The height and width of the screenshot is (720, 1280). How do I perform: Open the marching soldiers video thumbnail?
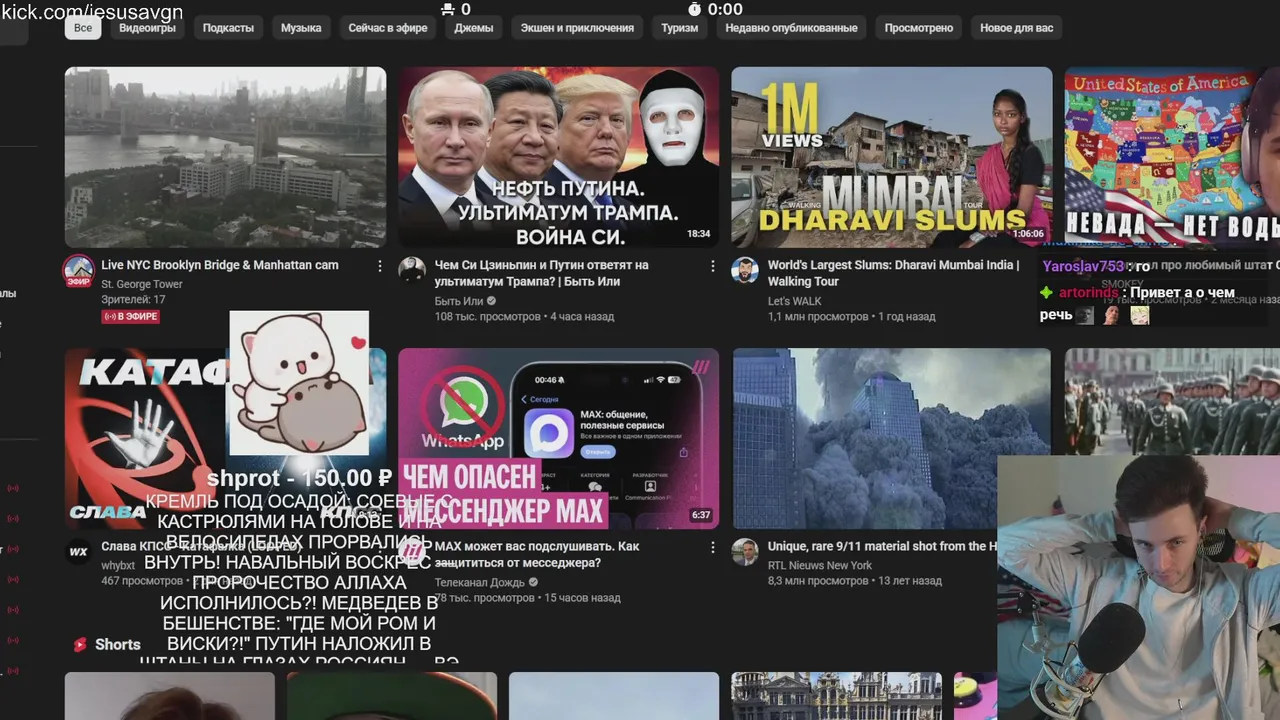coord(1172,401)
